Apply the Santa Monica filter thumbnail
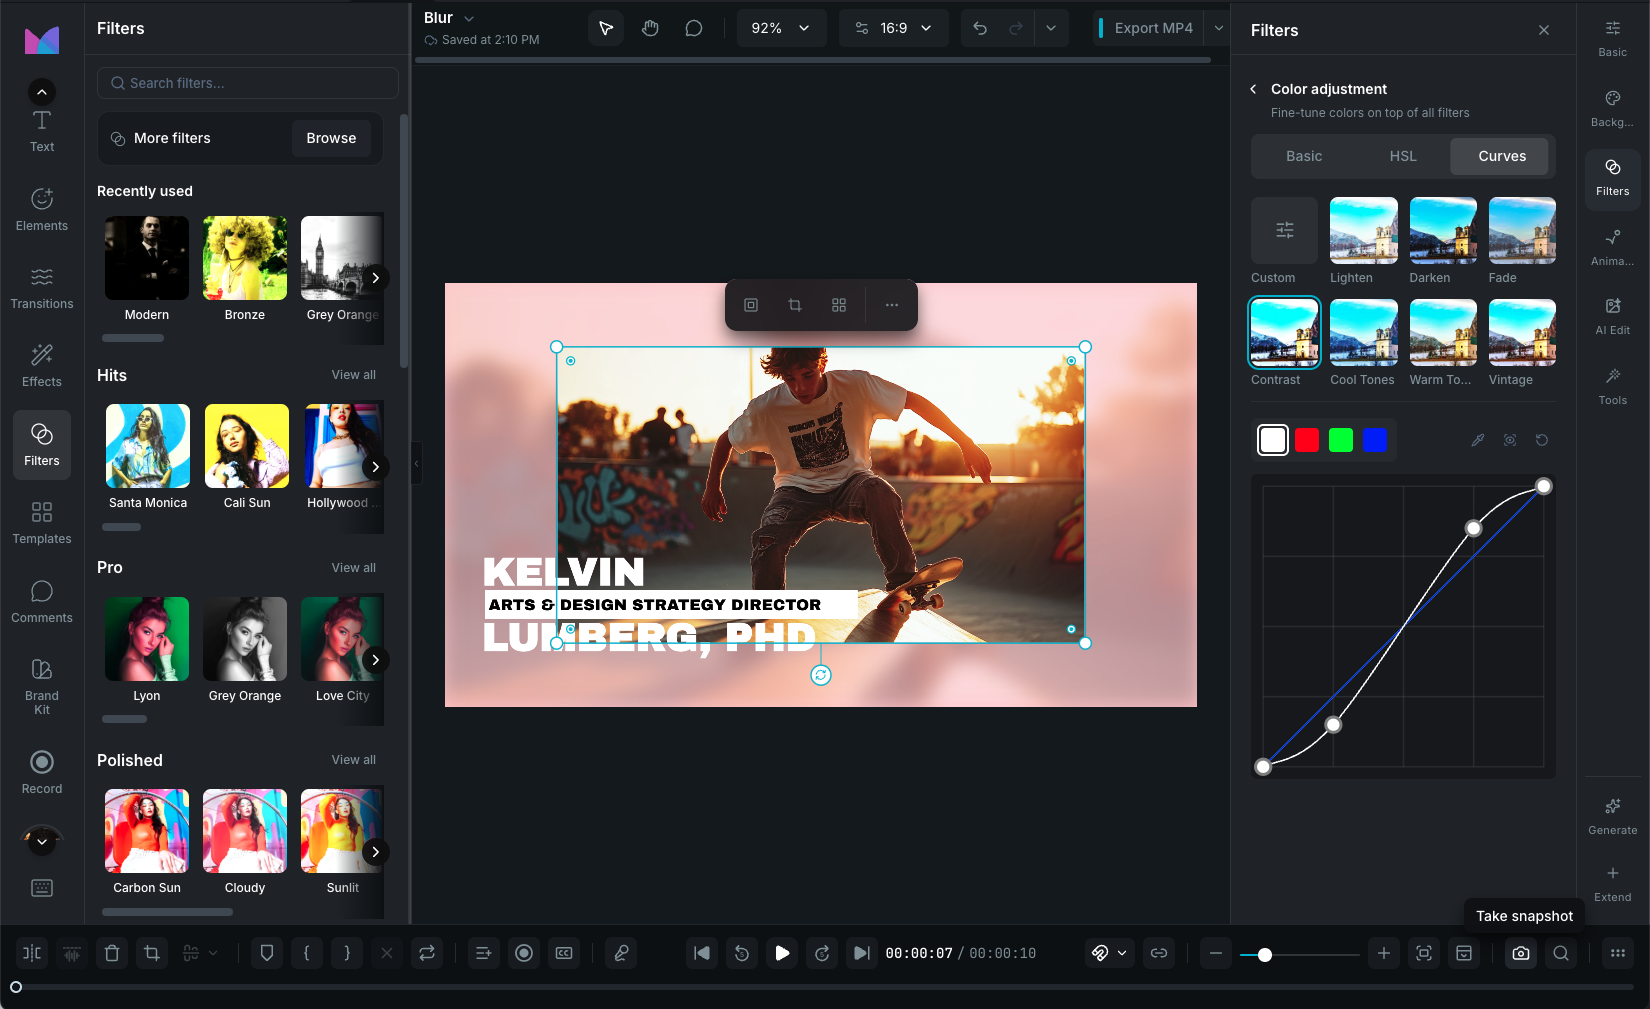This screenshot has height=1009, width=1650. (x=148, y=446)
